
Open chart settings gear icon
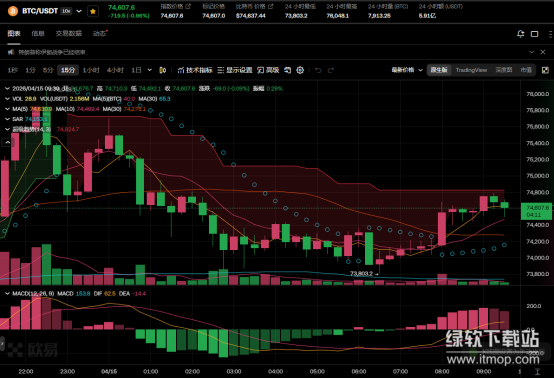300,70
